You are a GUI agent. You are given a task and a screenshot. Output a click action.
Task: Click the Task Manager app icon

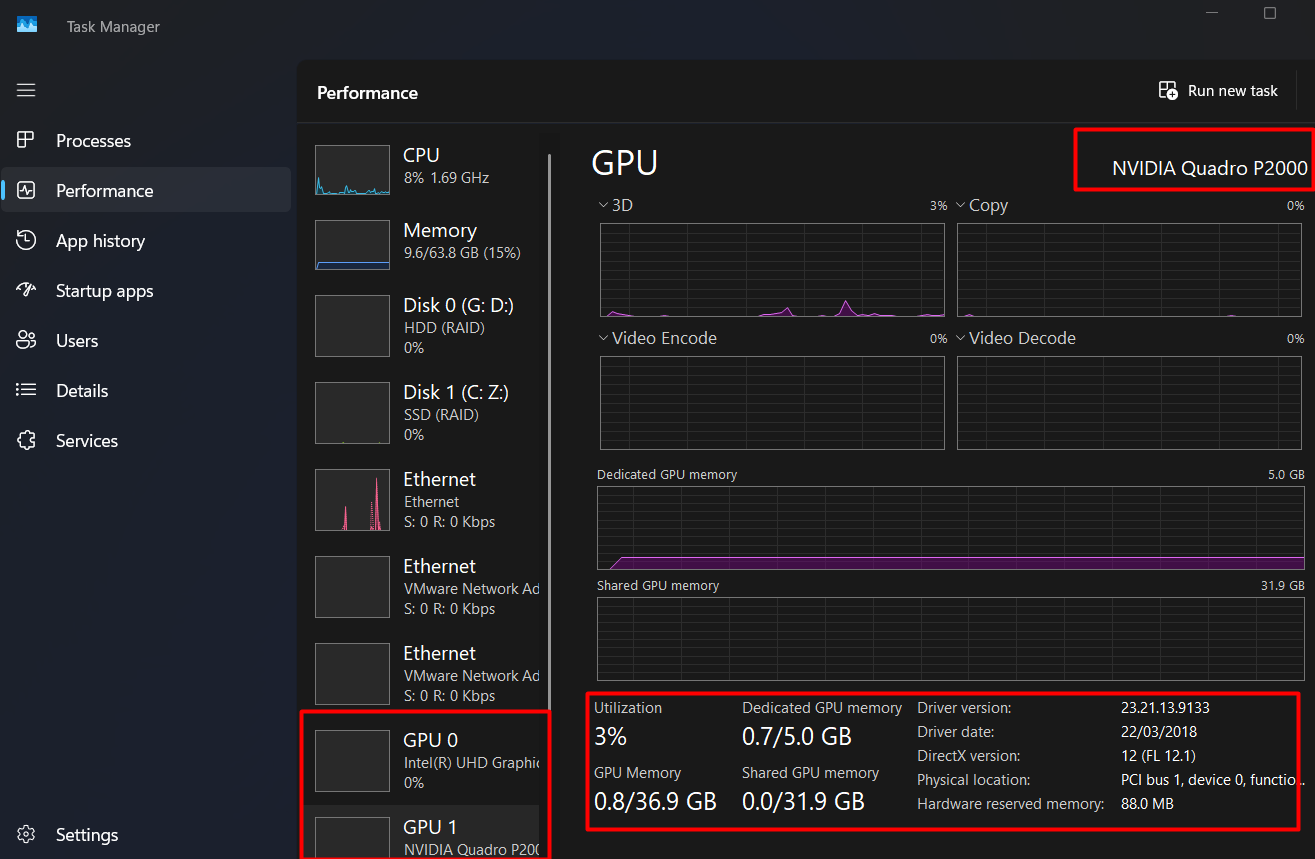coord(27,26)
